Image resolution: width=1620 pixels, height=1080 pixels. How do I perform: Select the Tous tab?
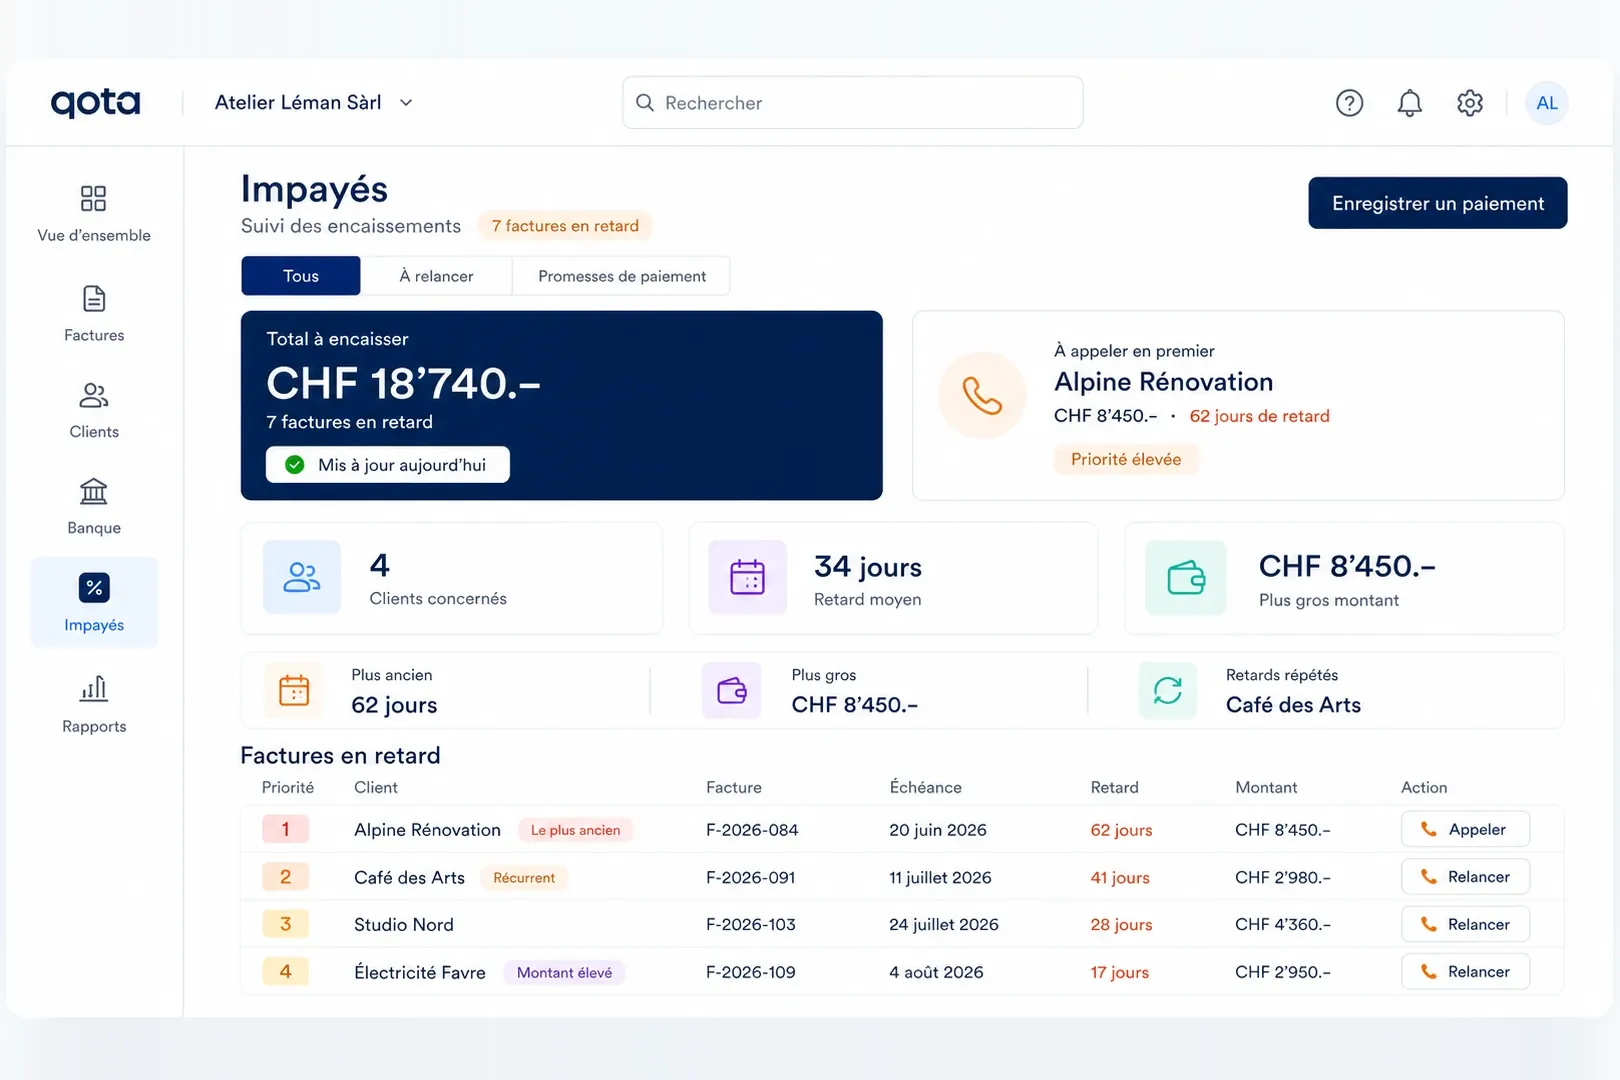[x=301, y=276]
